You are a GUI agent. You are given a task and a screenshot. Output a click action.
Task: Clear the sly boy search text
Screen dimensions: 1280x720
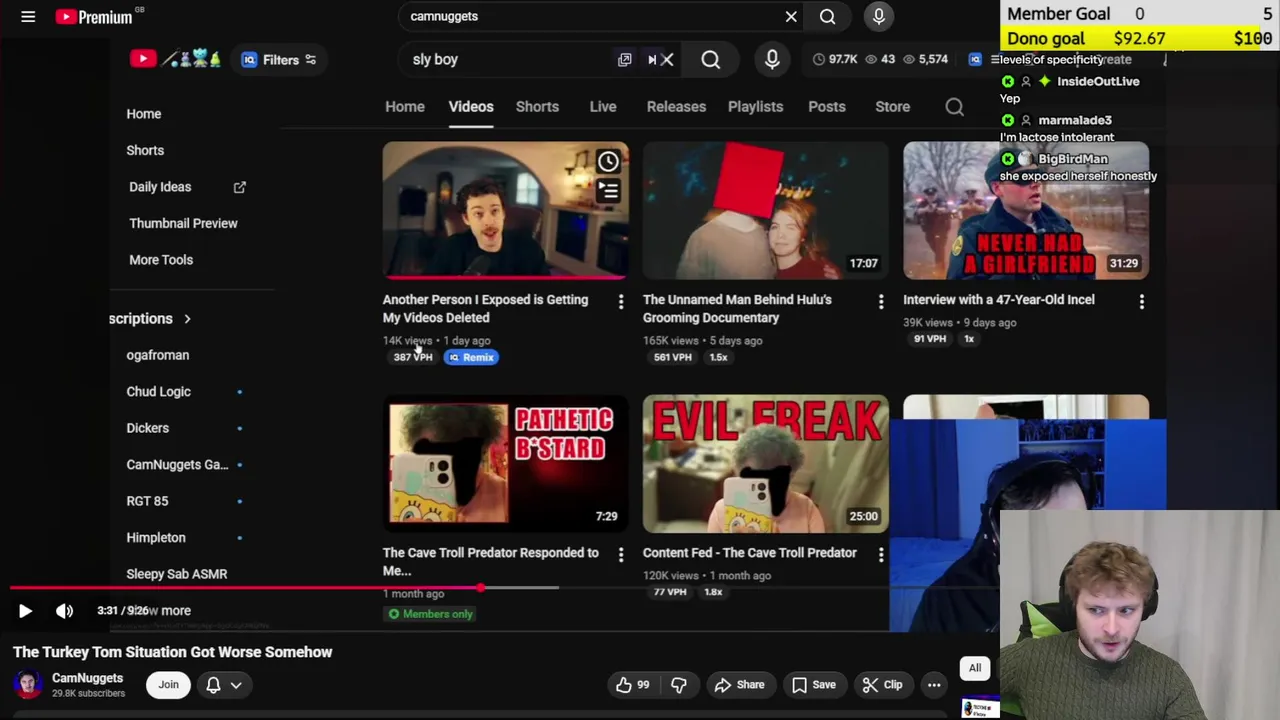667,59
